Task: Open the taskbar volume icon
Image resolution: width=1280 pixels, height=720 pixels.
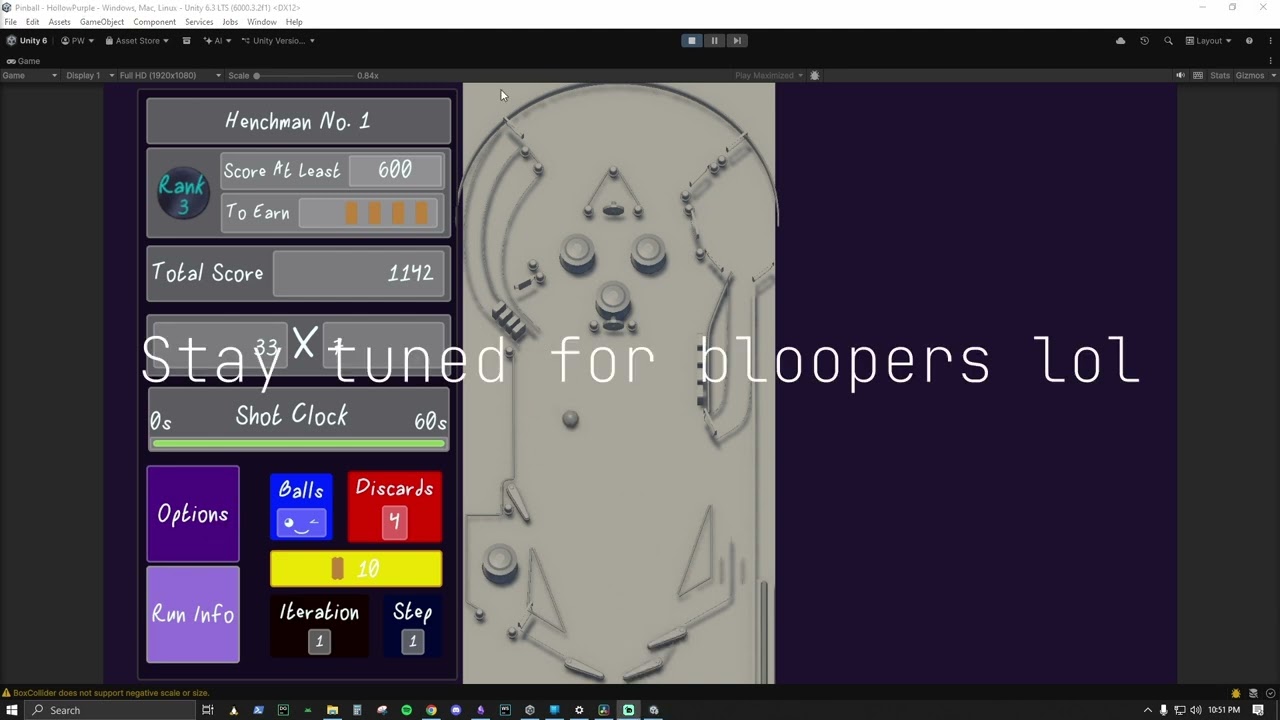Action: point(1195,710)
